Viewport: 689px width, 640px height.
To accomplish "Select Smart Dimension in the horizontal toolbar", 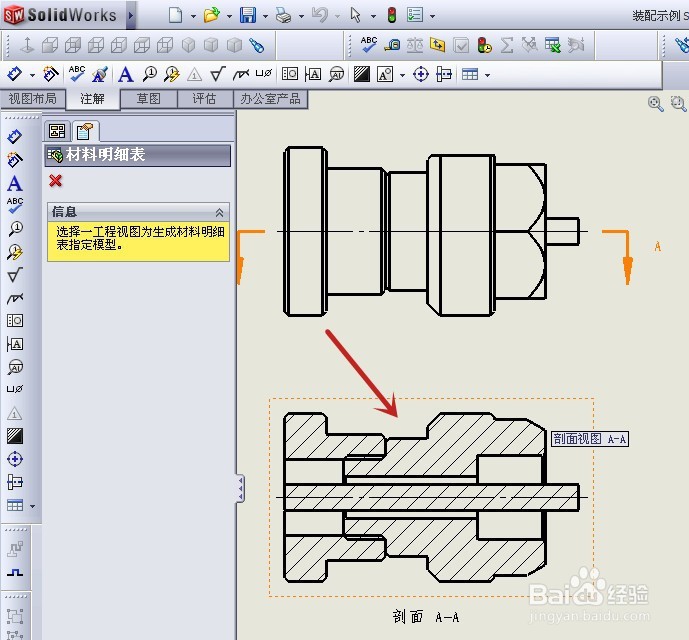I will (x=15, y=74).
